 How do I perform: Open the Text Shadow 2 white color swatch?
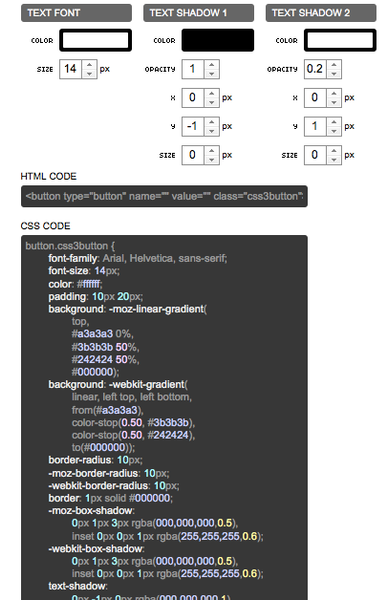(x=340, y=40)
